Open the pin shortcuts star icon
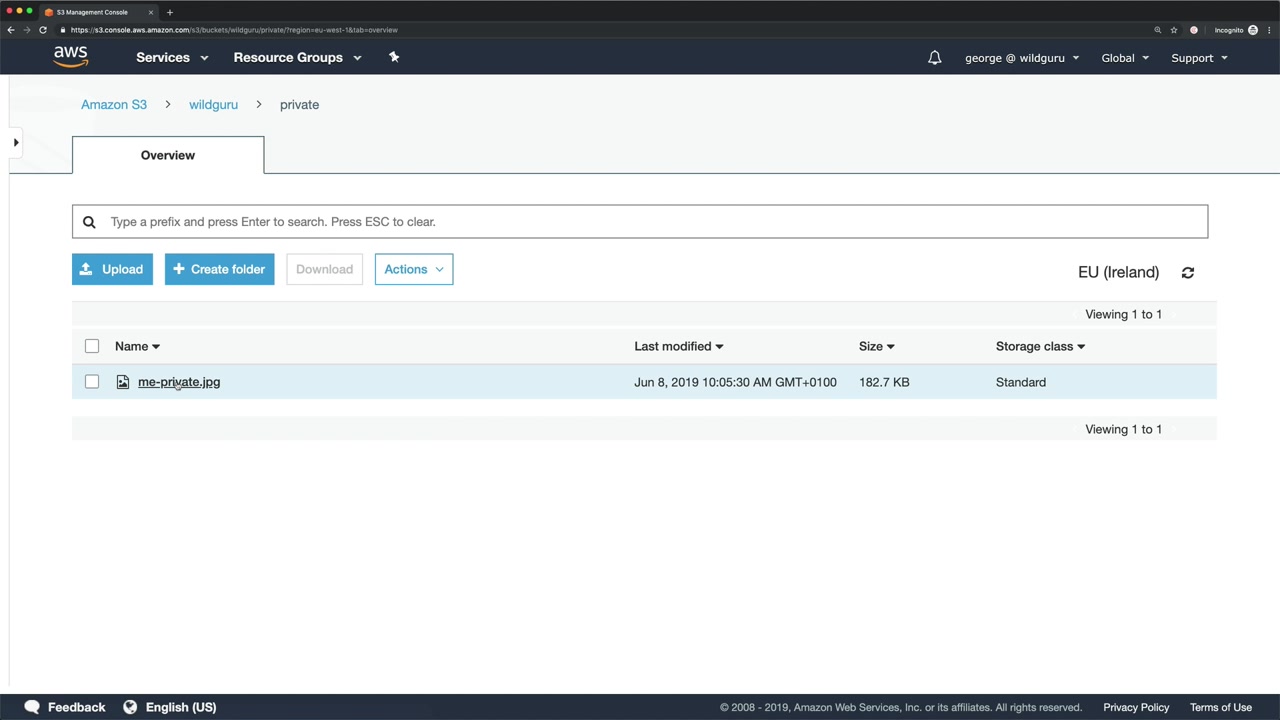Viewport: 1280px width, 720px height. (x=394, y=57)
